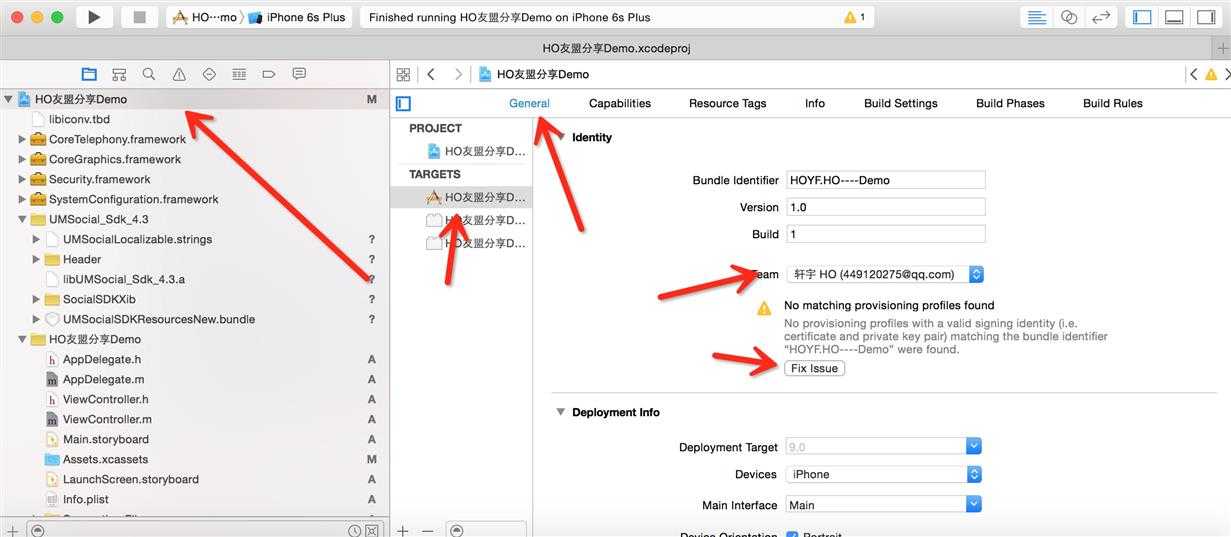Go back in editor history
This screenshot has height=537, width=1231.
[x=431, y=74]
